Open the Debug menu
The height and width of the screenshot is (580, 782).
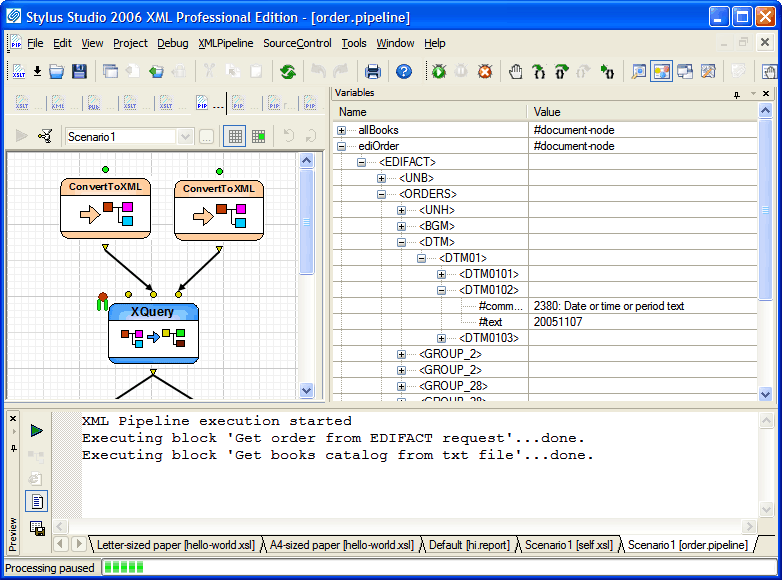(173, 43)
